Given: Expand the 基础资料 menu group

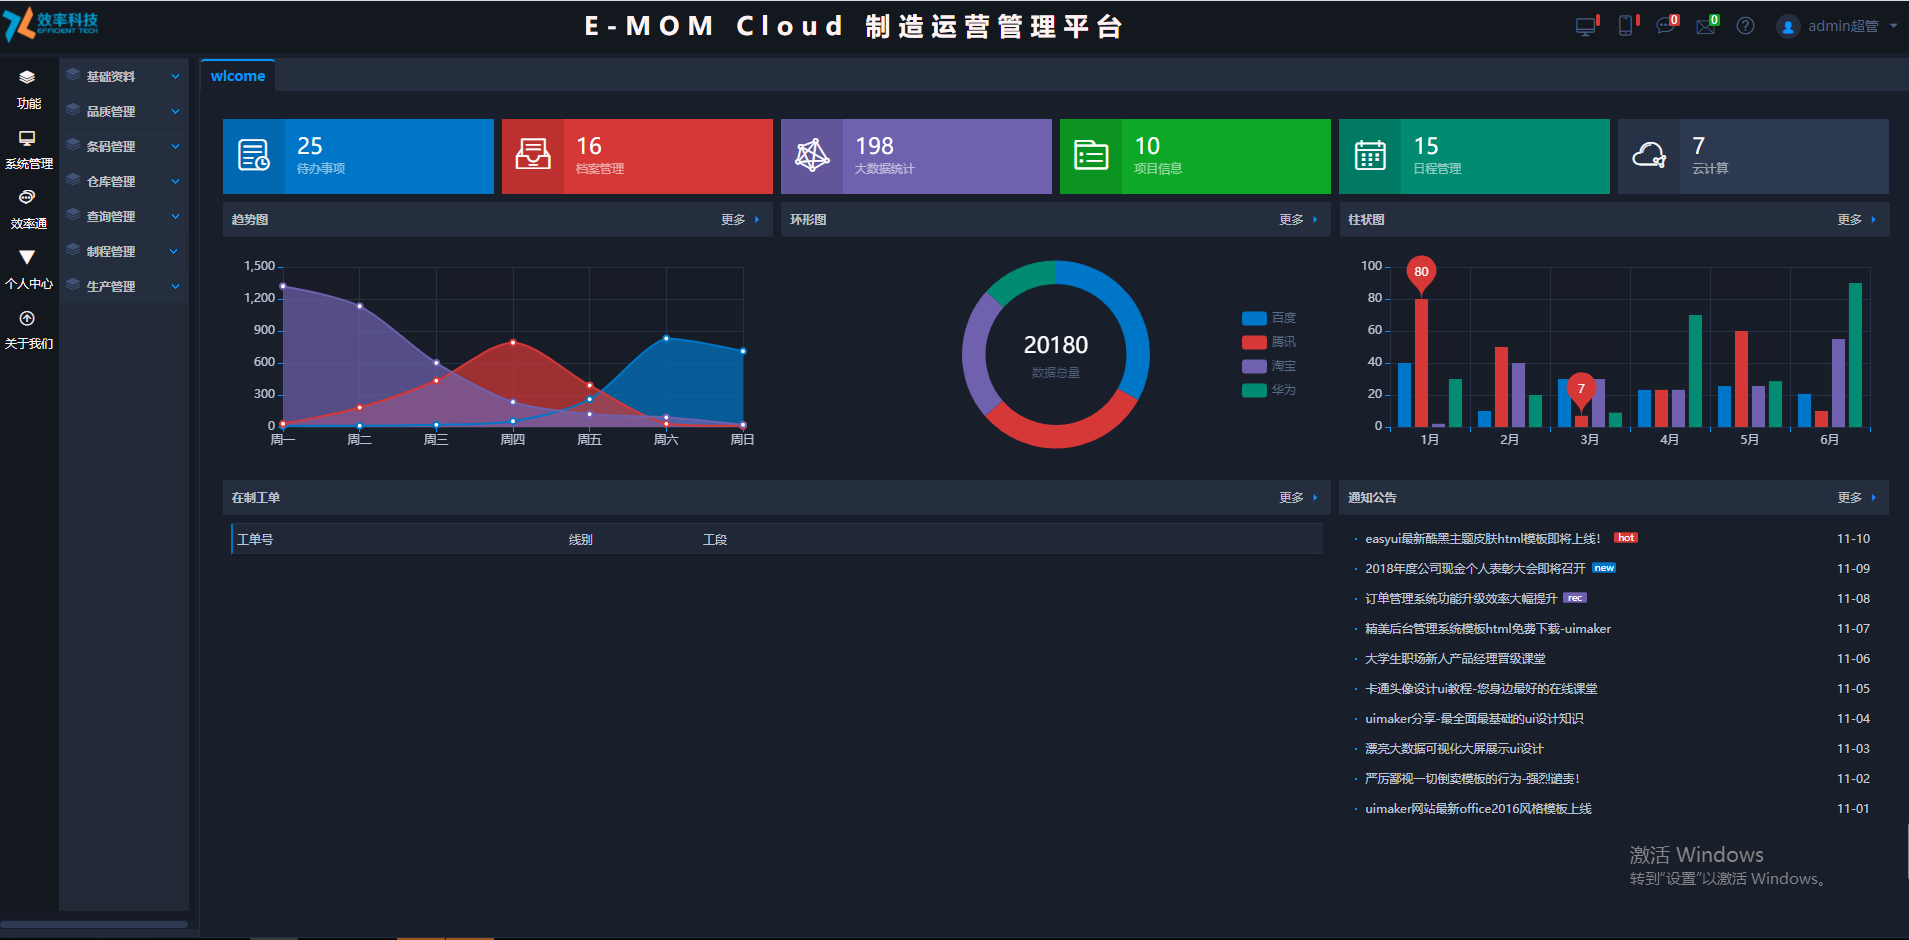Looking at the screenshot, I should coord(122,75).
